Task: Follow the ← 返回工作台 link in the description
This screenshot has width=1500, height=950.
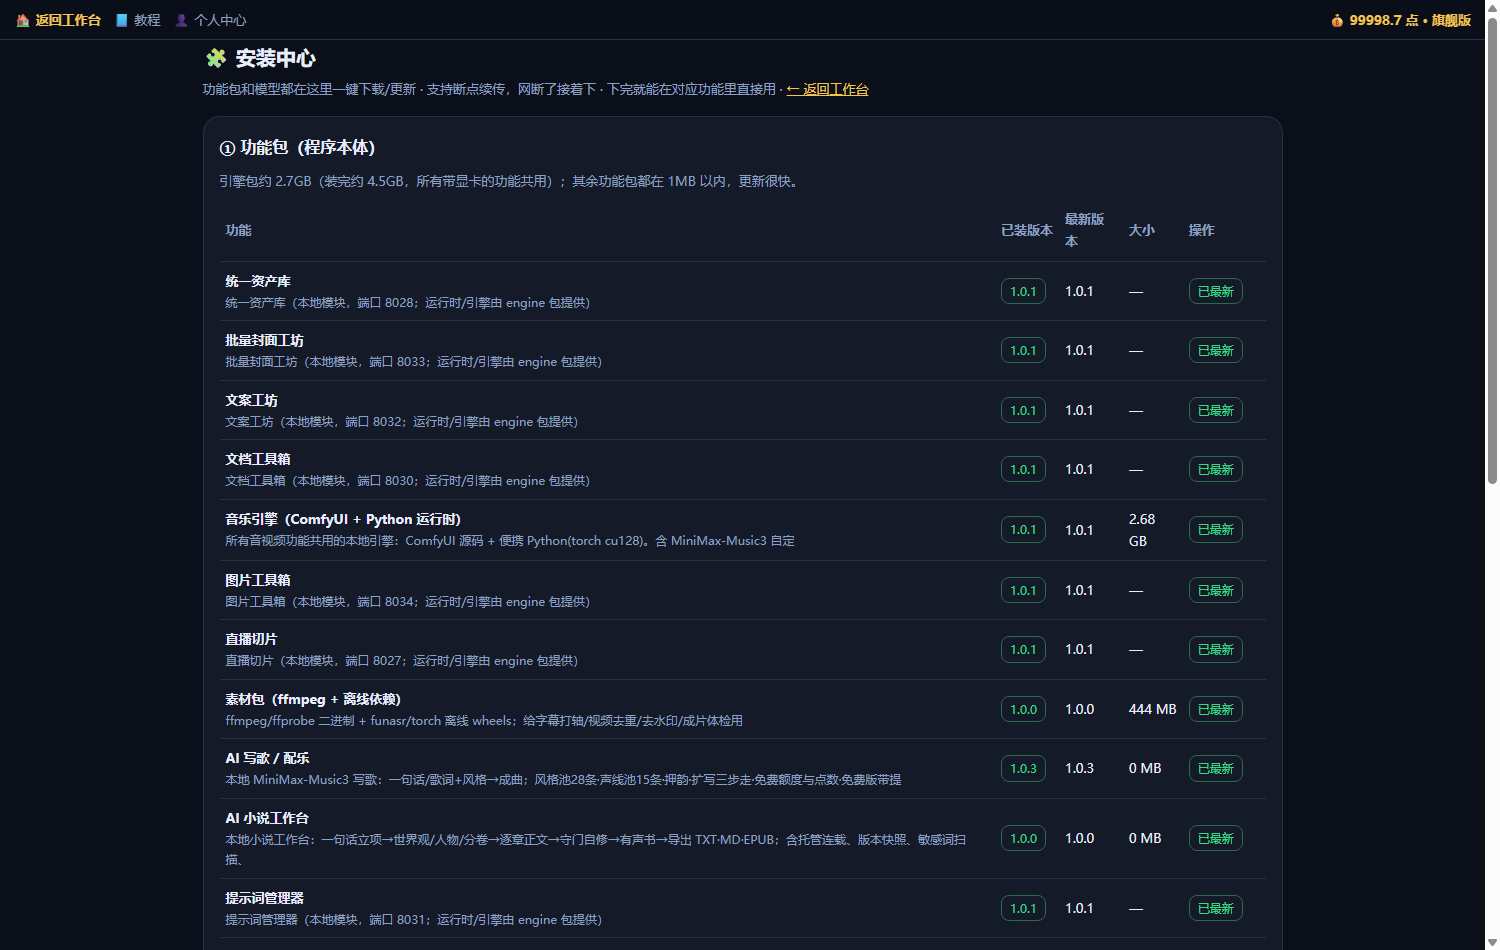Action: pyautogui.click(x=827, y=89)
